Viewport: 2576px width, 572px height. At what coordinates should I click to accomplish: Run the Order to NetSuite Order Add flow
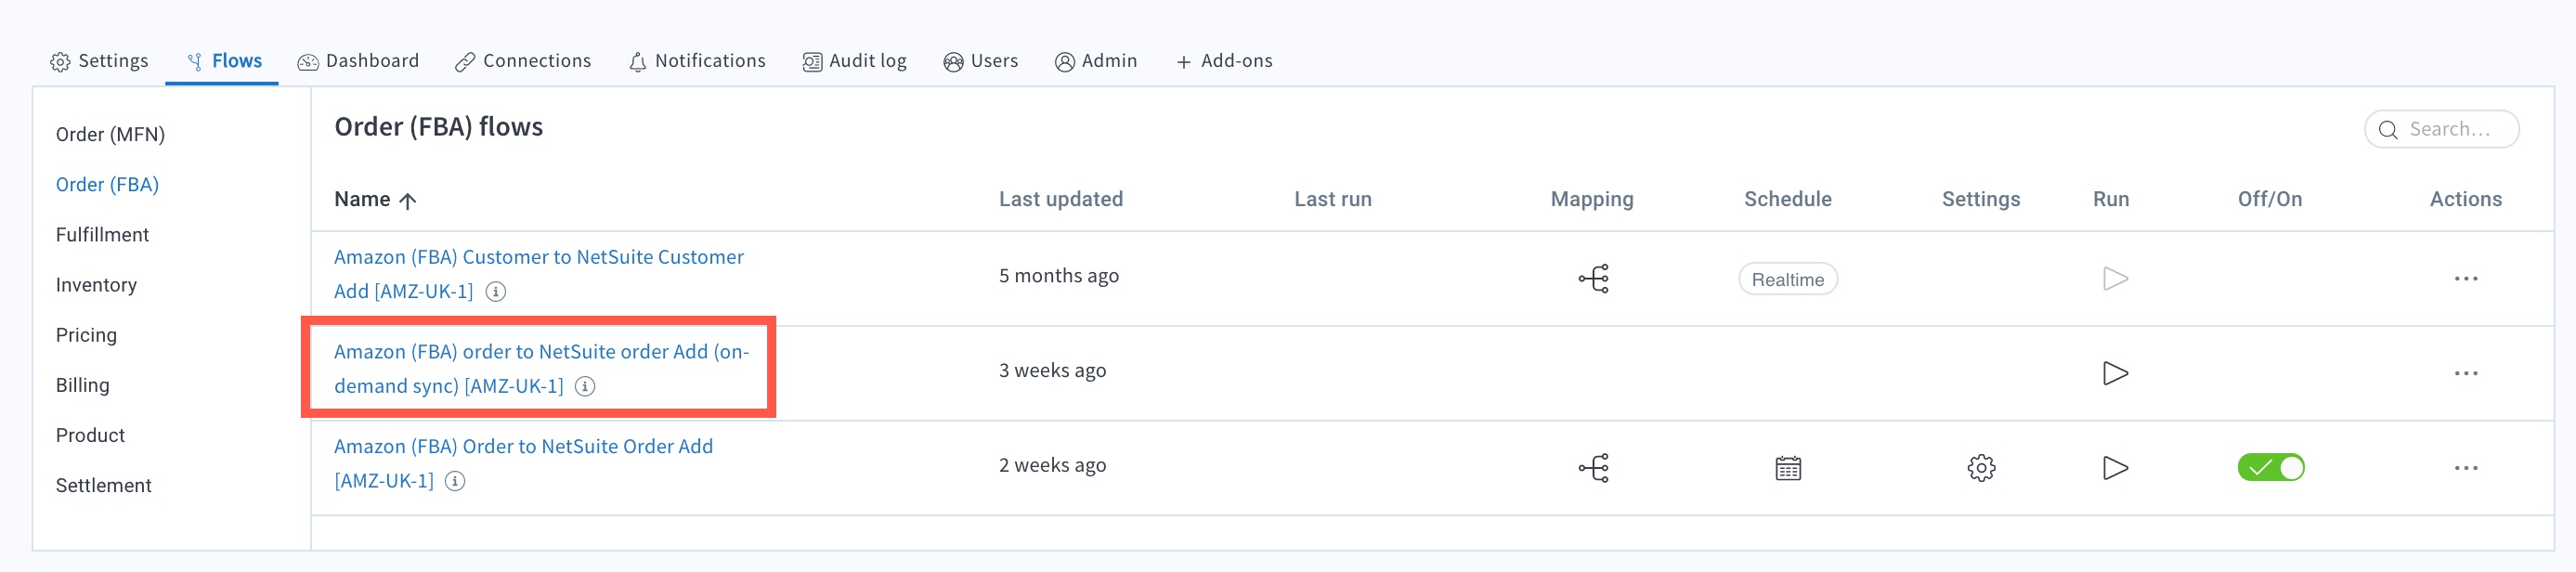(2114, 468)
